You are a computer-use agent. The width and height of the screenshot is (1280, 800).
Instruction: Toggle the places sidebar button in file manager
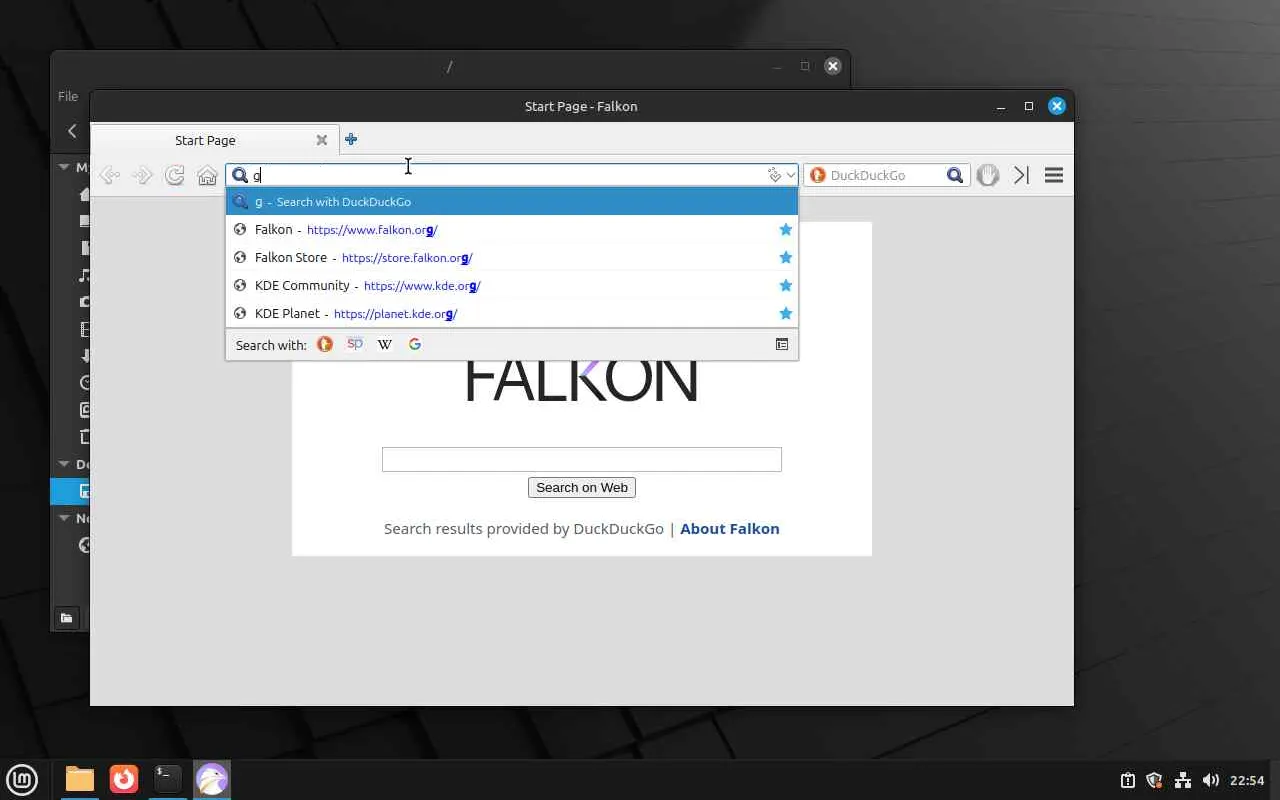66,618
